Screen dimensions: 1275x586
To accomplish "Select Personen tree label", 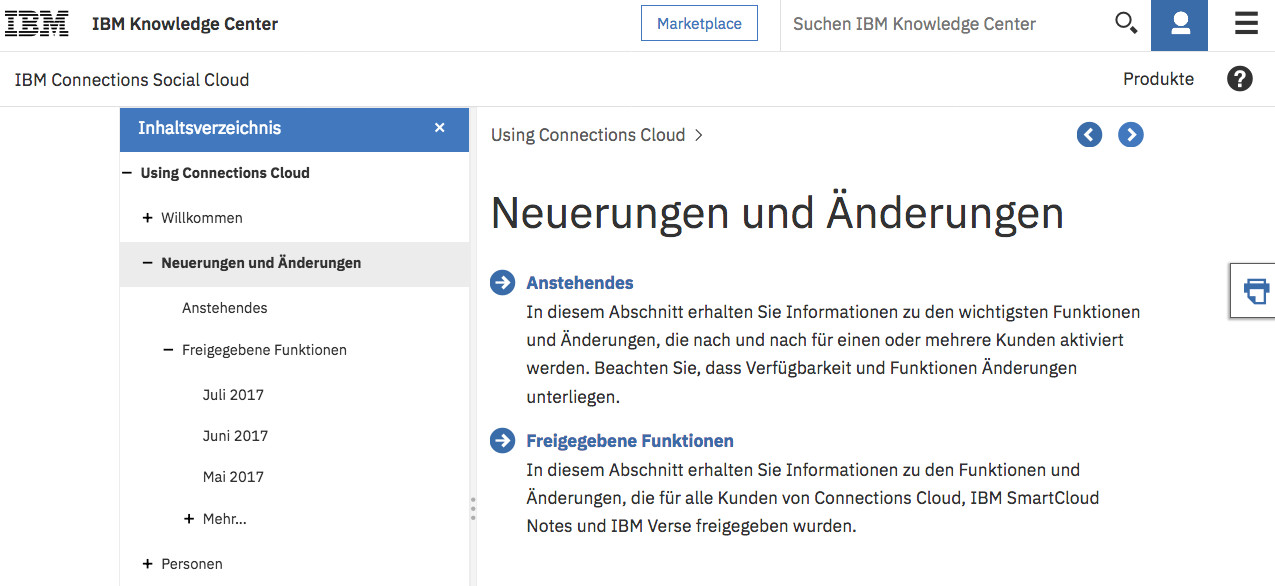I will (192, 564).
